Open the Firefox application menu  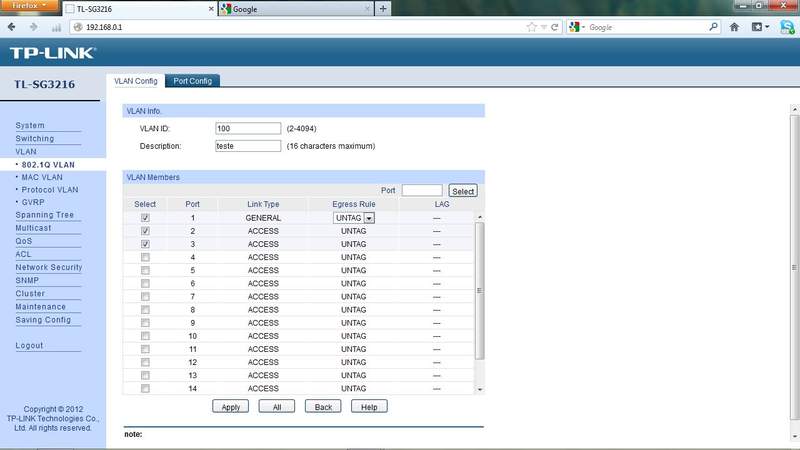click(30, 6)
